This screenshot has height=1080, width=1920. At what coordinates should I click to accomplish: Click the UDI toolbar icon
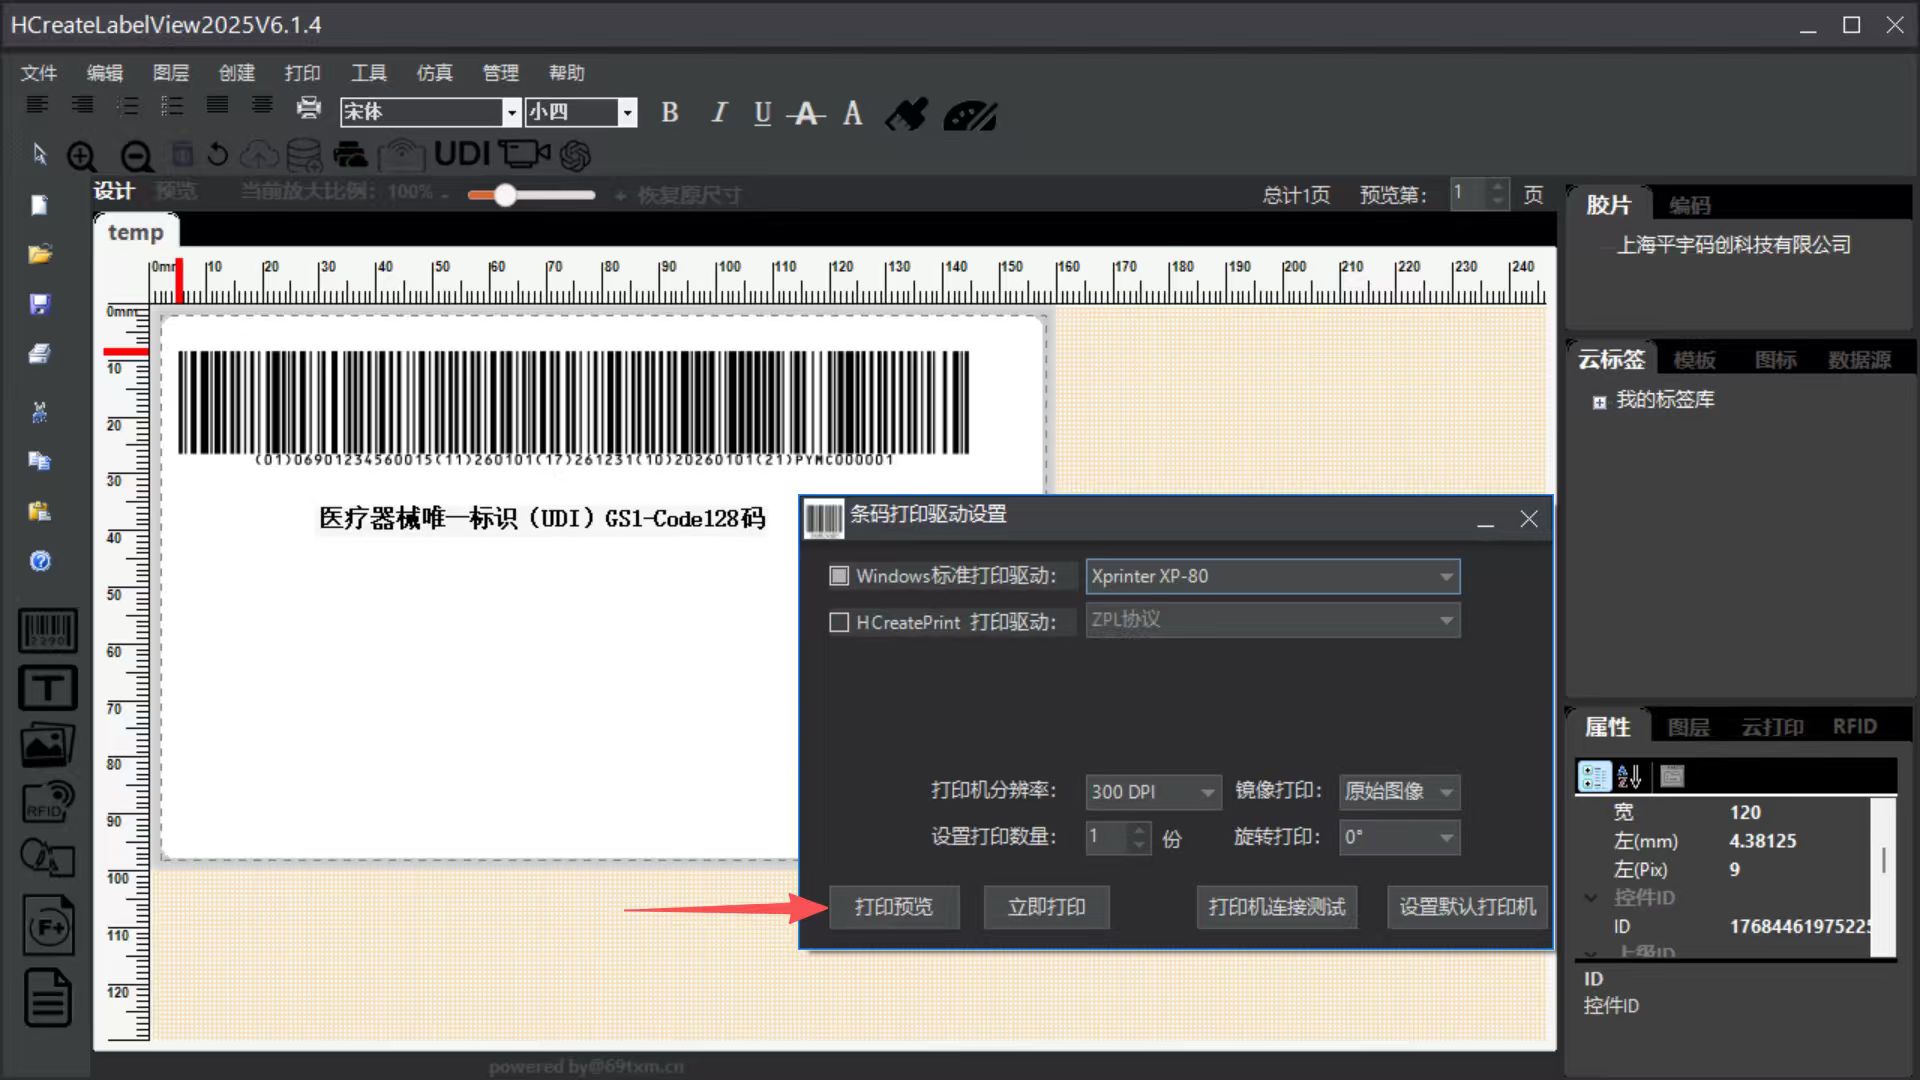tap(462, 154)
